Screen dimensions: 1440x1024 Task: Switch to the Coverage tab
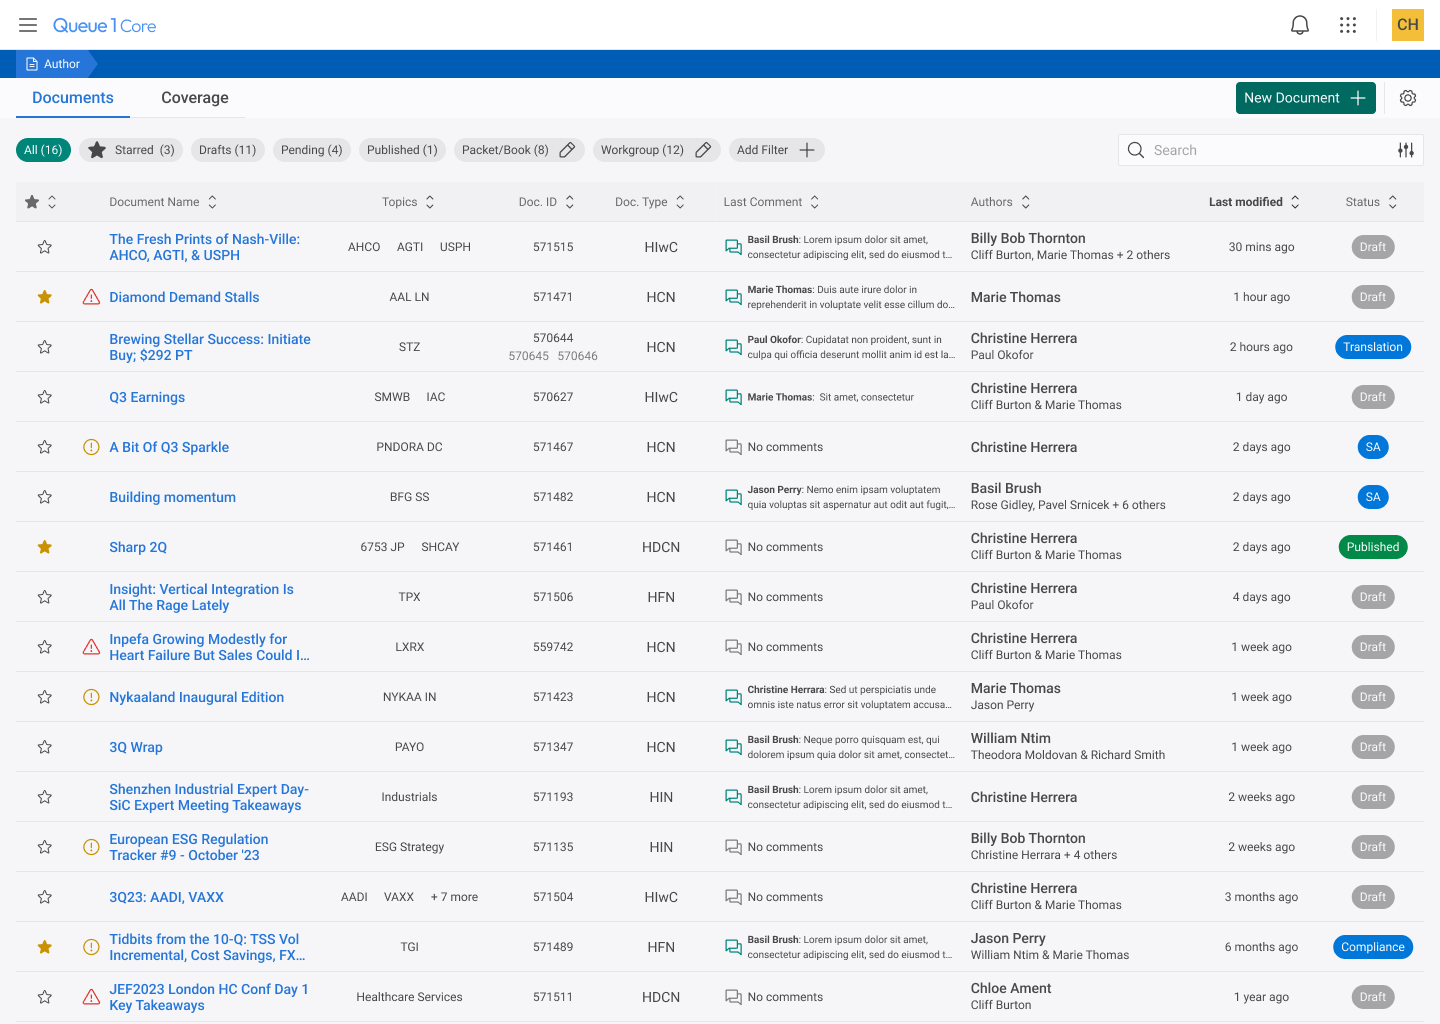195,98
